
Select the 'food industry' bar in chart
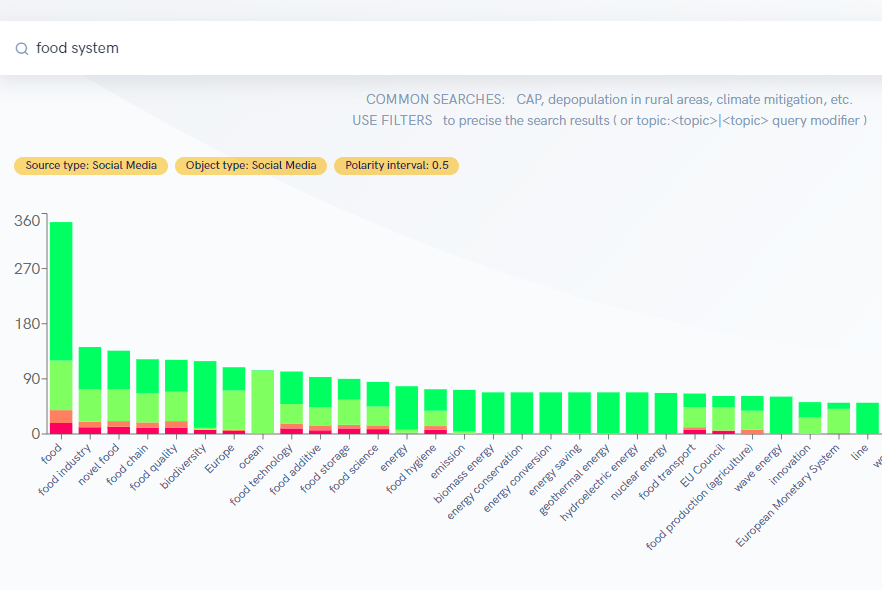[x=90, y=380]
